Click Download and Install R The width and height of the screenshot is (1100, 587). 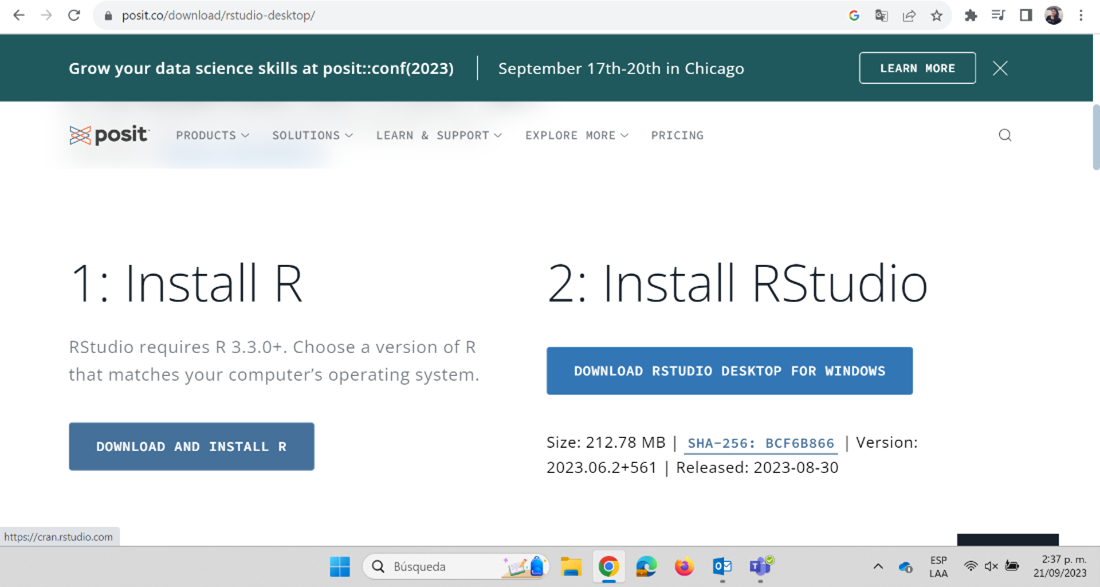192,446
